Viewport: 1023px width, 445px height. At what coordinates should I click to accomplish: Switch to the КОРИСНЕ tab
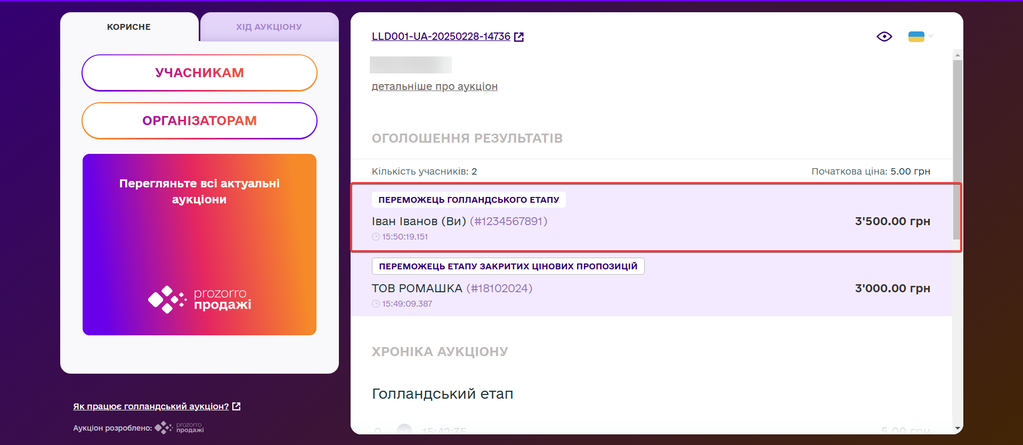pyautogui.click(x=128, y=27)
